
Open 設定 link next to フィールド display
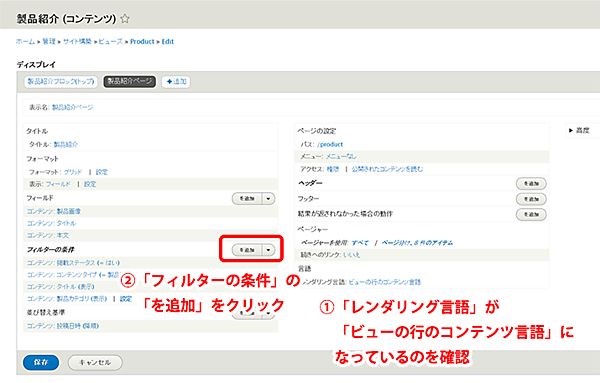[x=90, y=184]
